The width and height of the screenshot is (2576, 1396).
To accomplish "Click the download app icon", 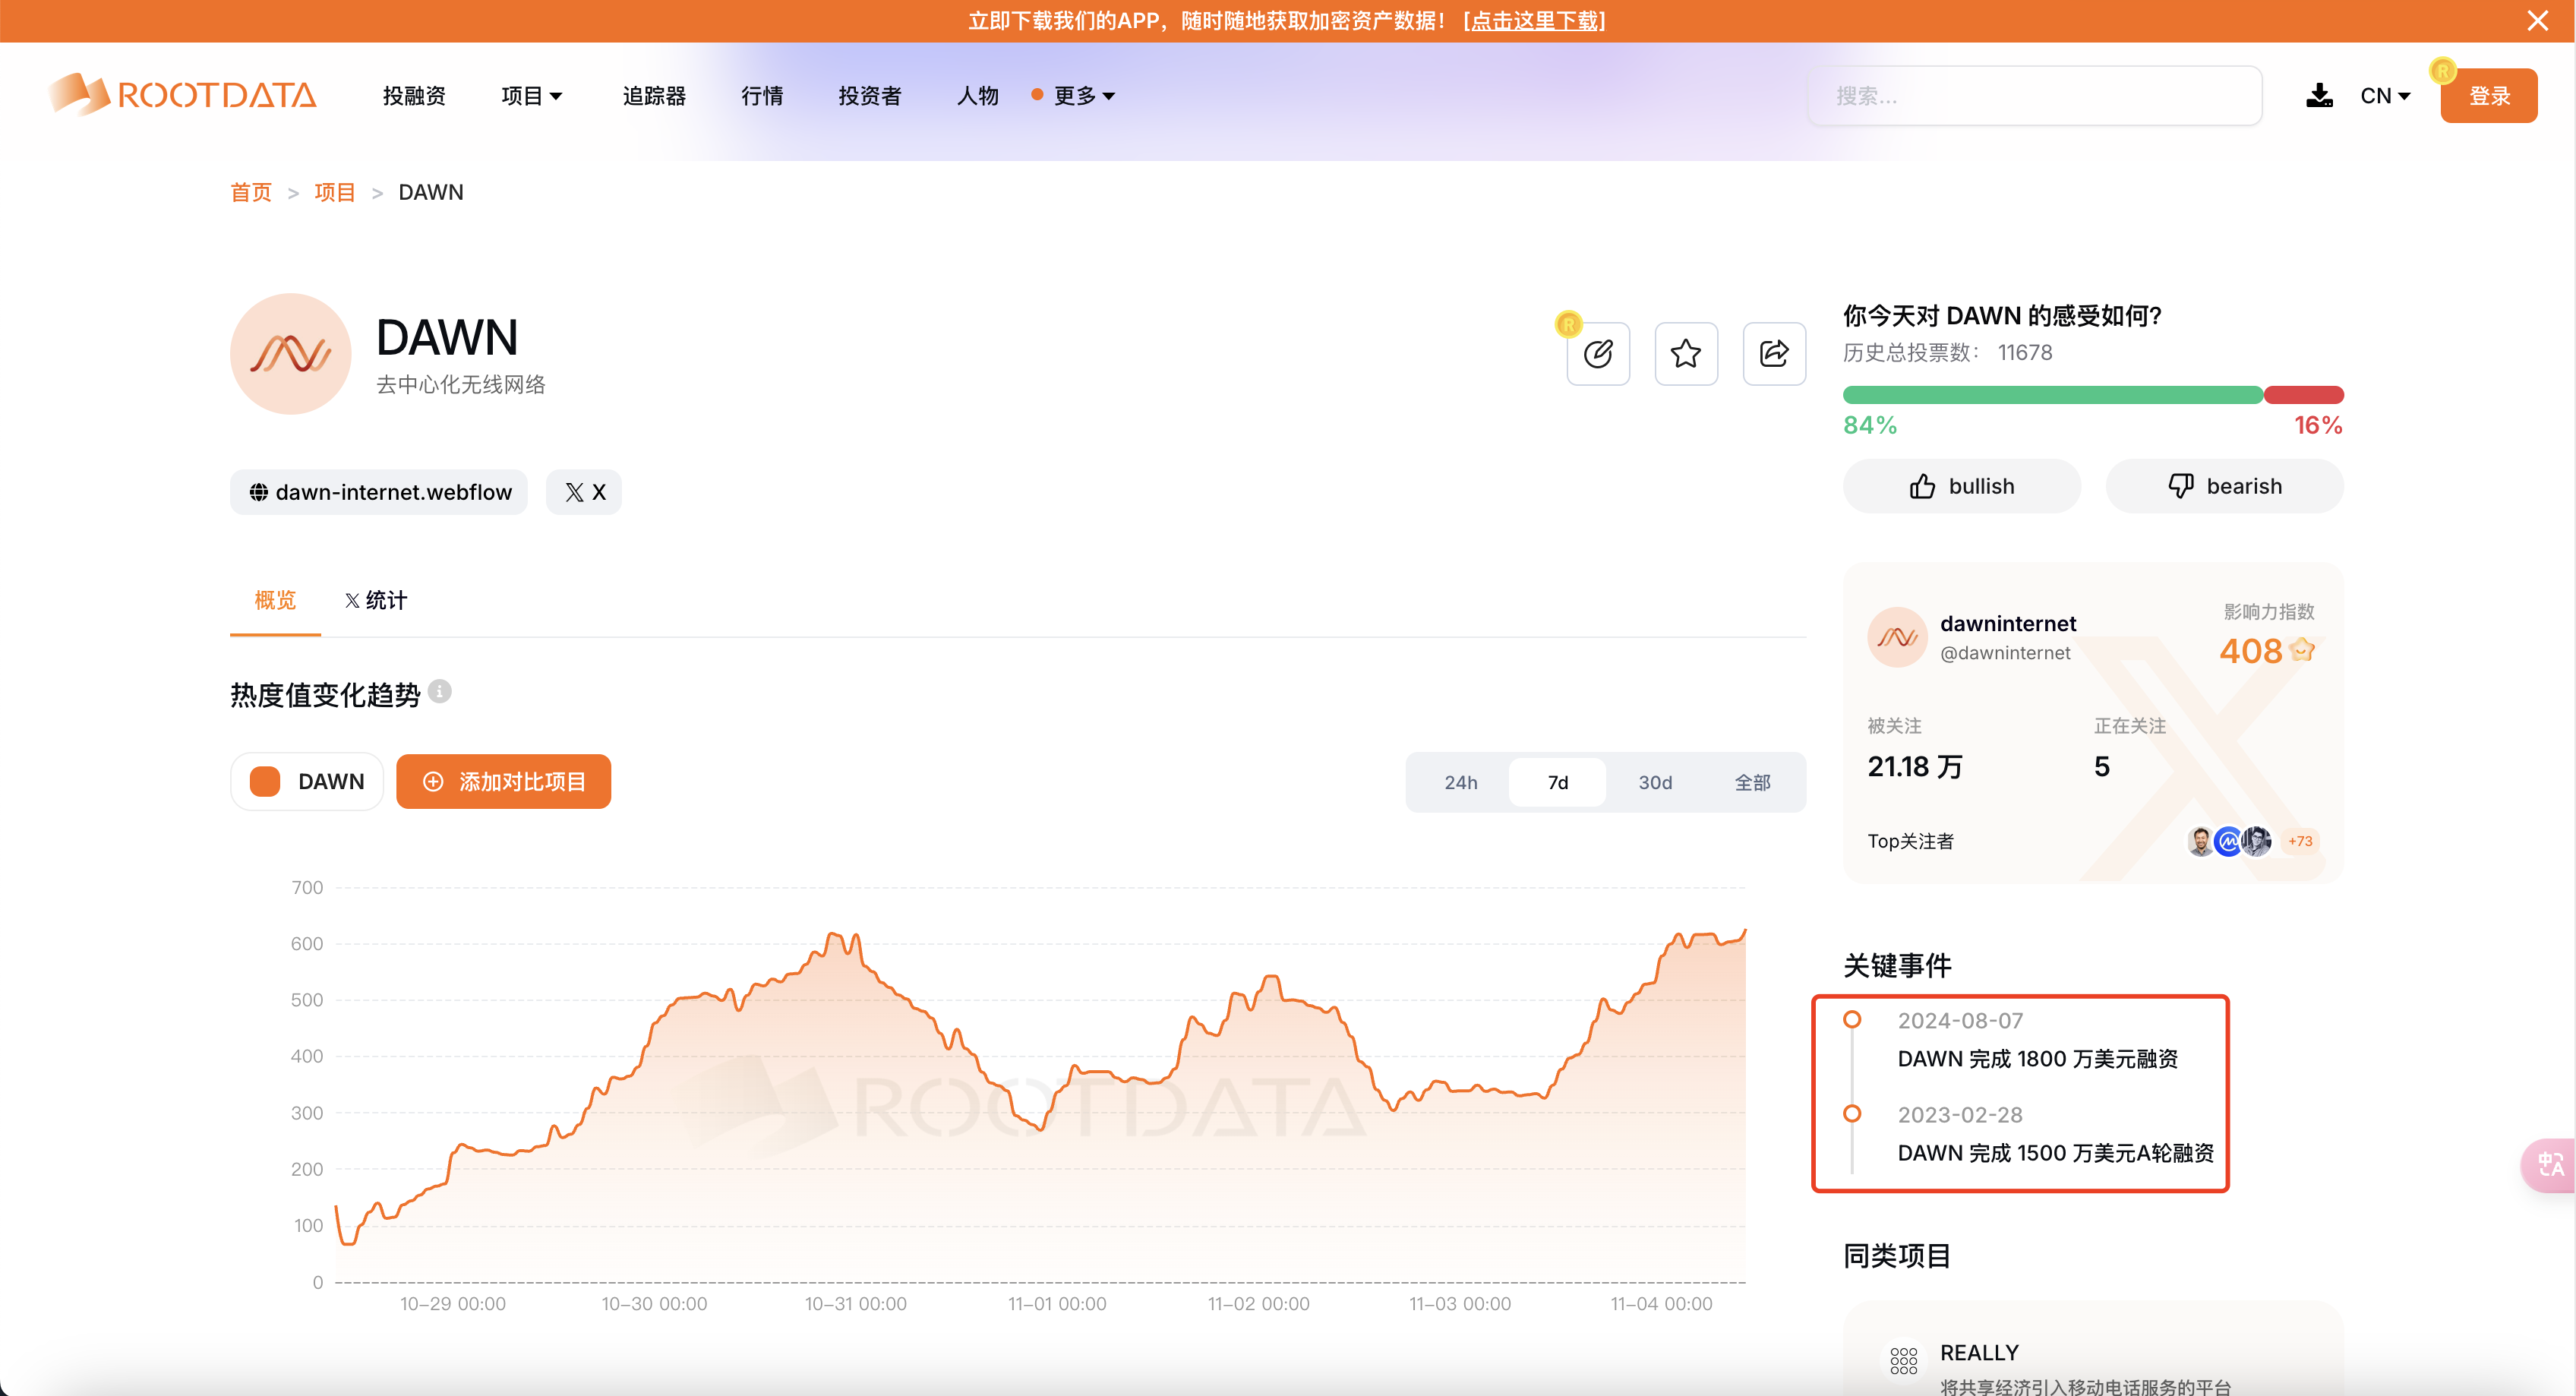I will tap(2319, 95).
